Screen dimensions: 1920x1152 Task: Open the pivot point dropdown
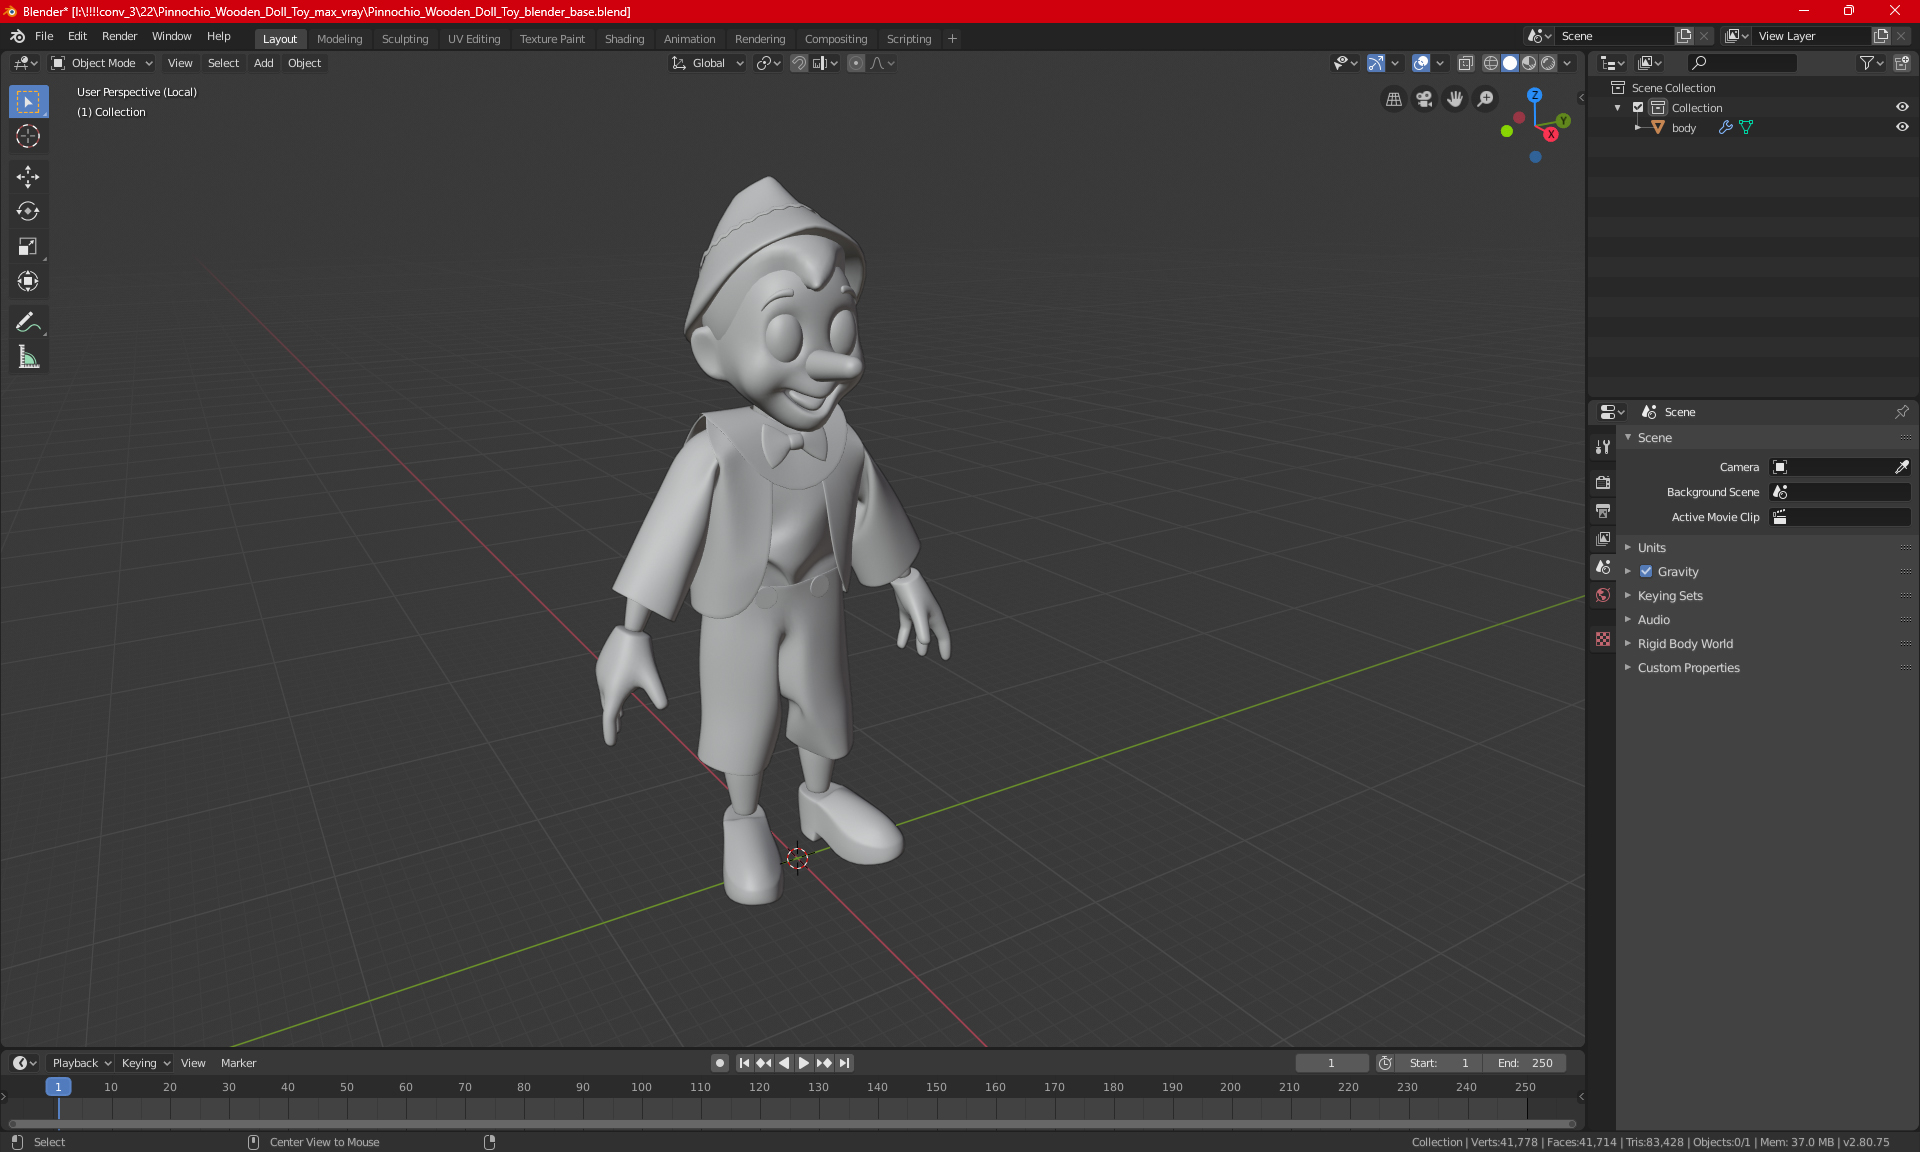(x=768, y=63)
